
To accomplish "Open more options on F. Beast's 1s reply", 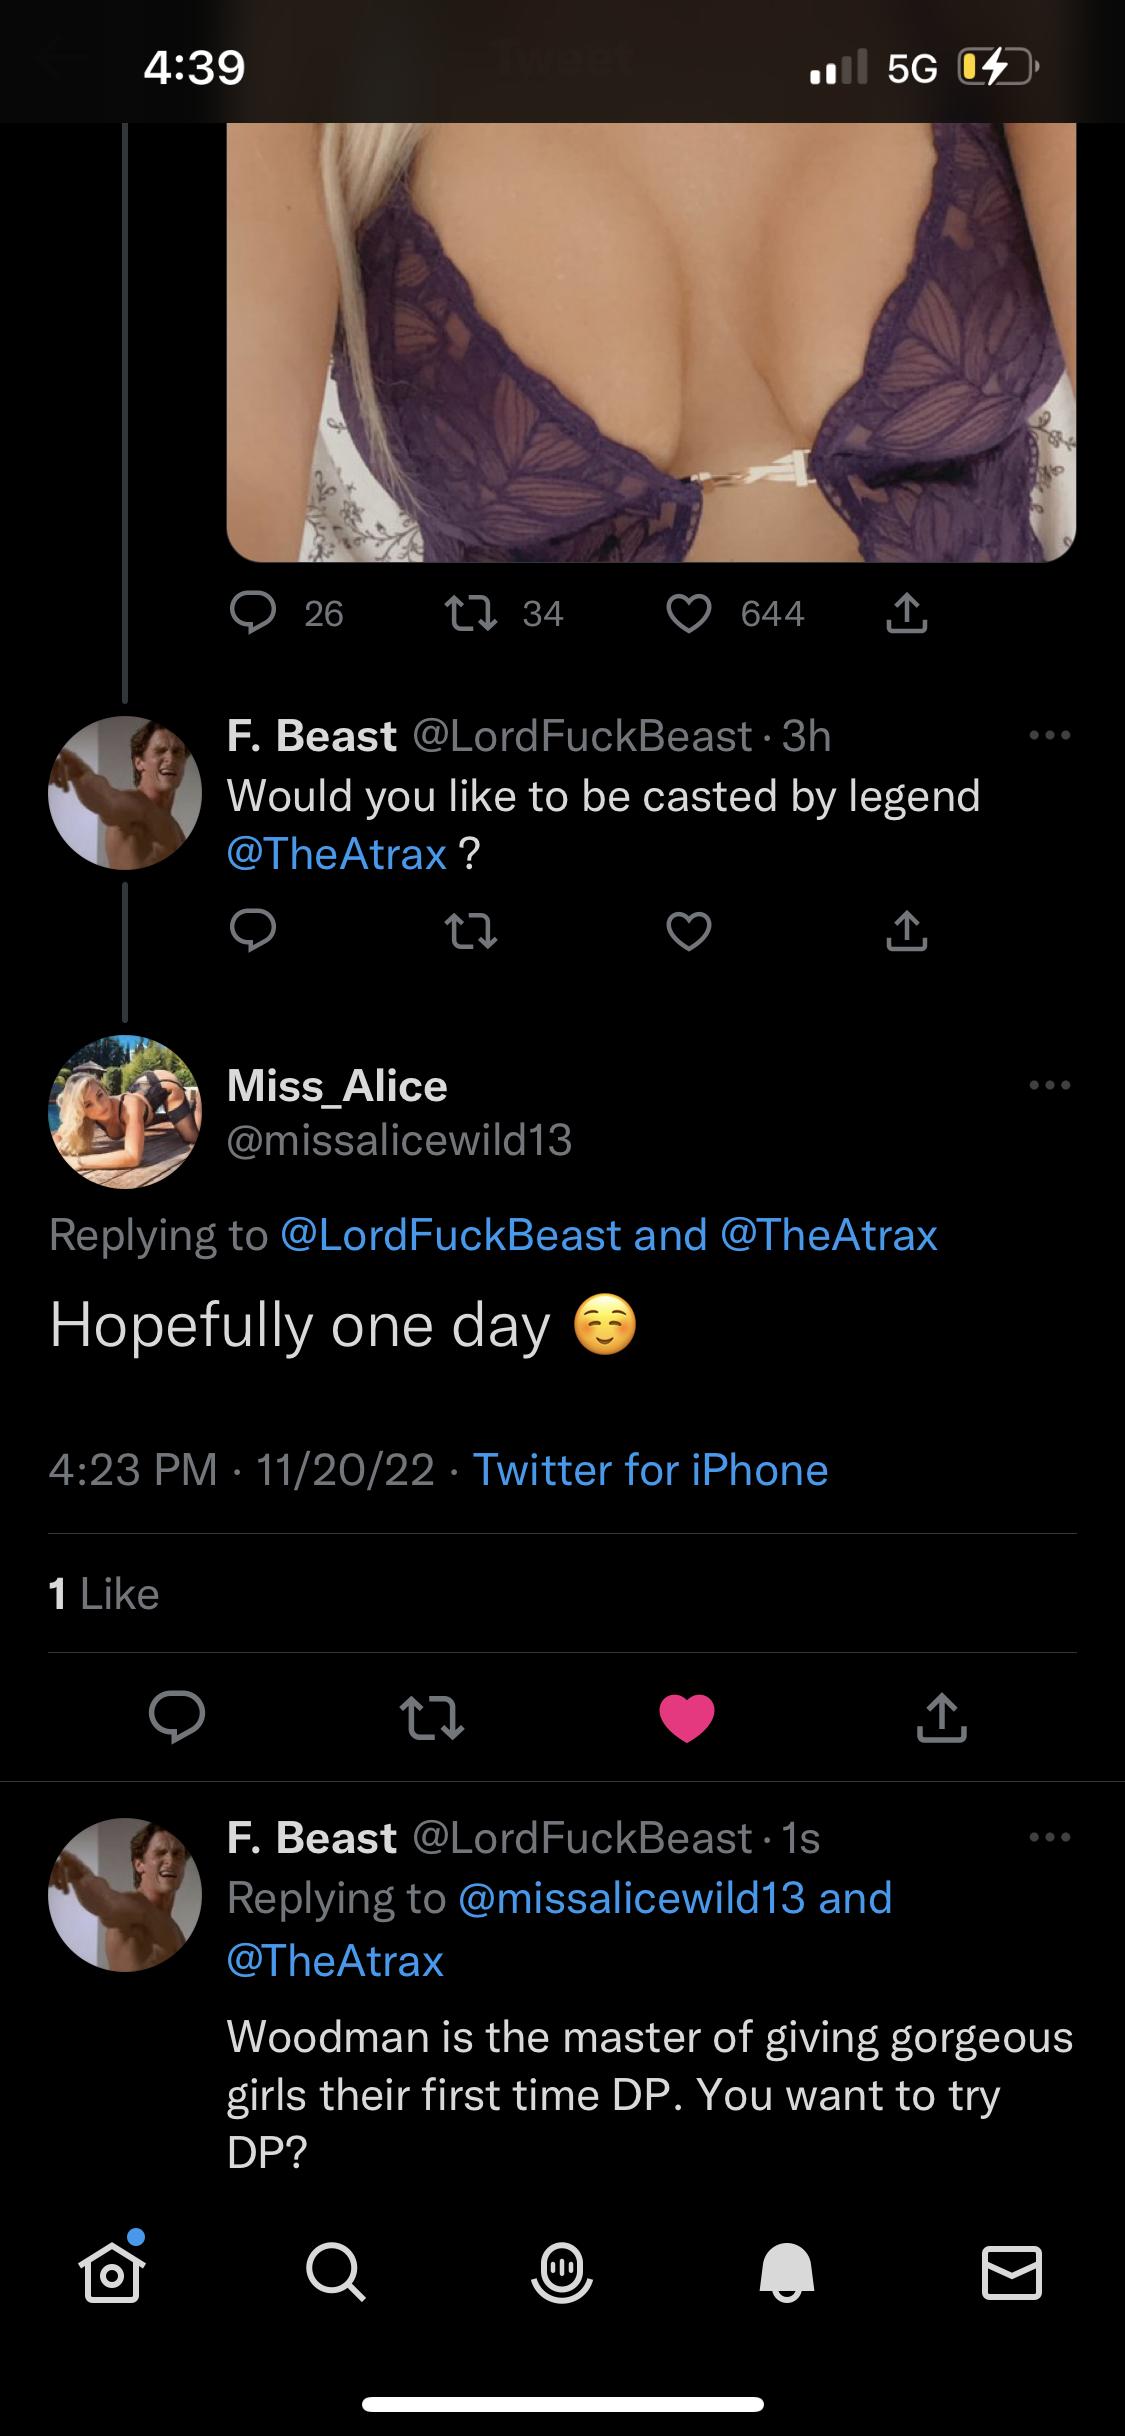I will [x=1049, y=1837].
